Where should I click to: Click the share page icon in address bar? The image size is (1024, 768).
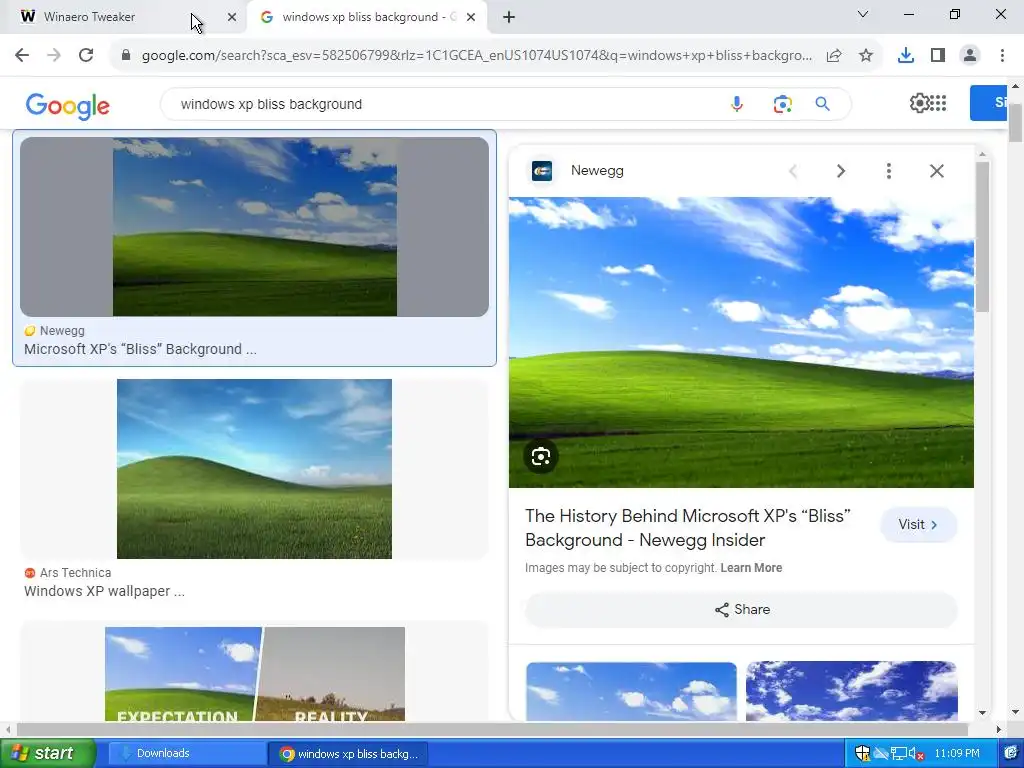pyautogui.click(x=834, y=56)
